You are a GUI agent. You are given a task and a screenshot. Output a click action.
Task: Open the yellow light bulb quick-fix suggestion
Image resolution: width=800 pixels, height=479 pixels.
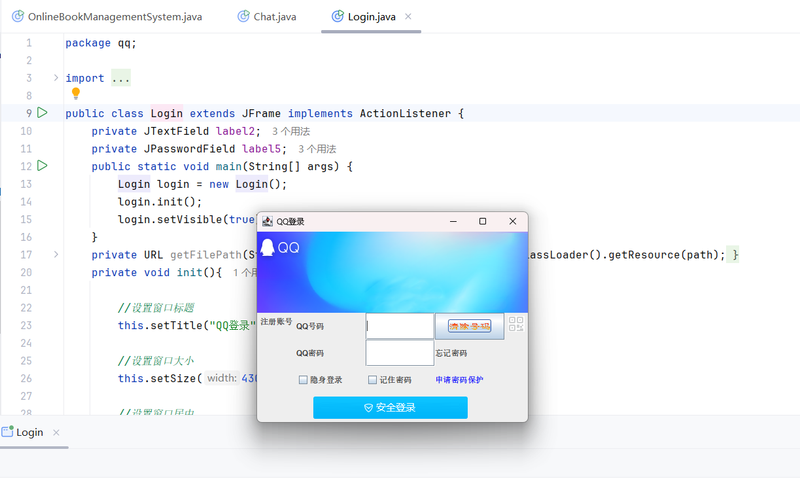(x=76, y=93)
